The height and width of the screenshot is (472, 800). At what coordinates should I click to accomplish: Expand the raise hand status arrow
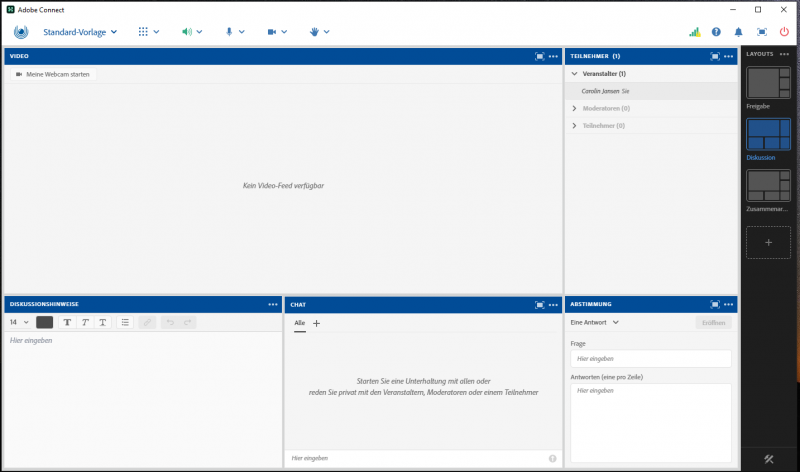click(327, 32)
